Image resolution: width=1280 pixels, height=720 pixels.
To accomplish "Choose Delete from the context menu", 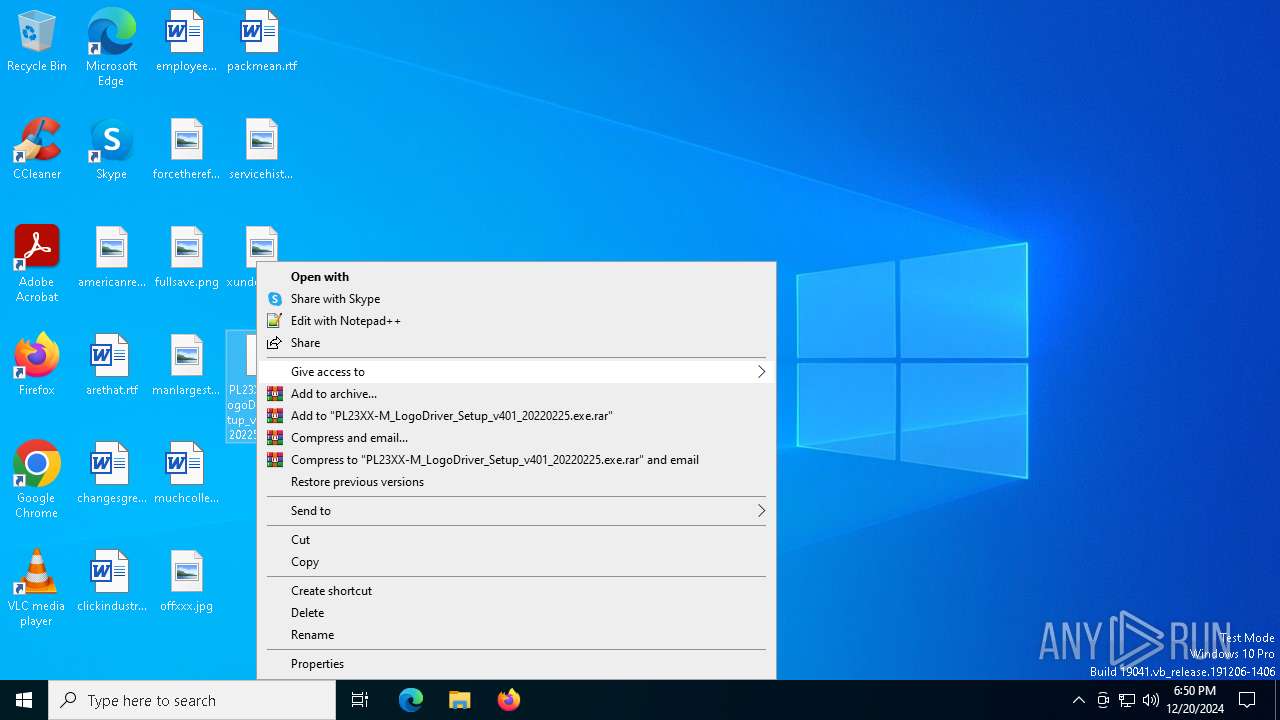I will click(x=517, y=613).
